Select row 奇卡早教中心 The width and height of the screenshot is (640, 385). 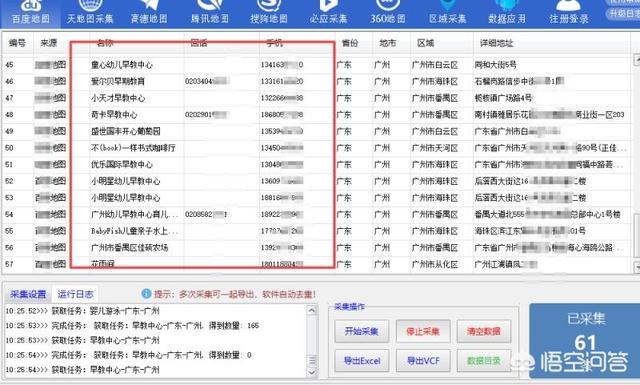316,115
